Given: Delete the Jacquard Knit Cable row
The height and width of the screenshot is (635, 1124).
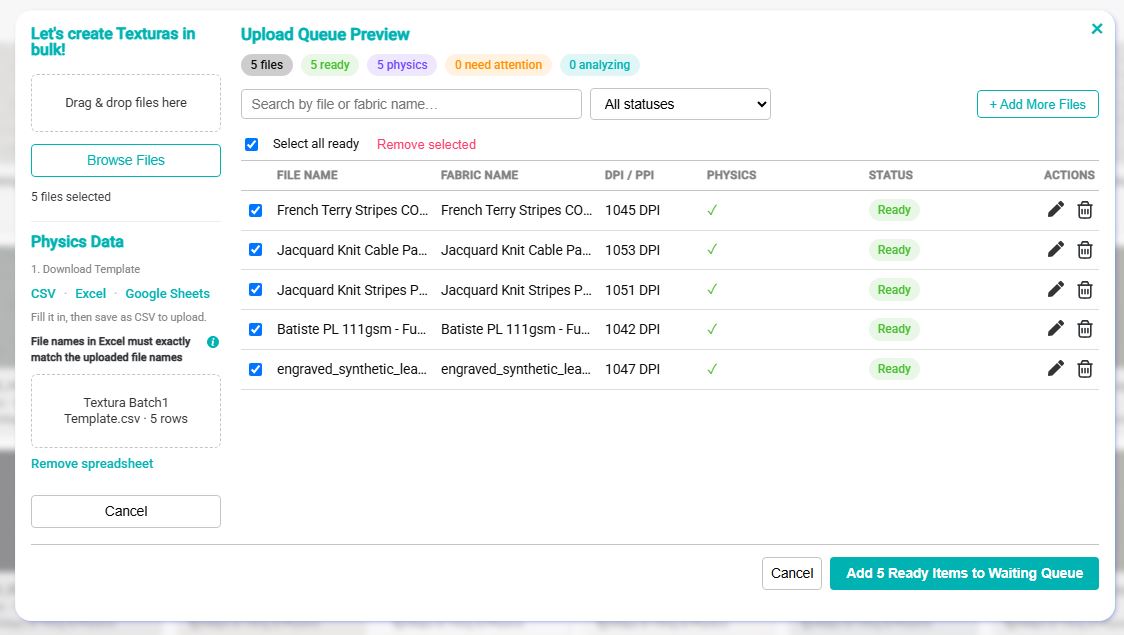Looking at the screenshot, I should click(1085, 249).
